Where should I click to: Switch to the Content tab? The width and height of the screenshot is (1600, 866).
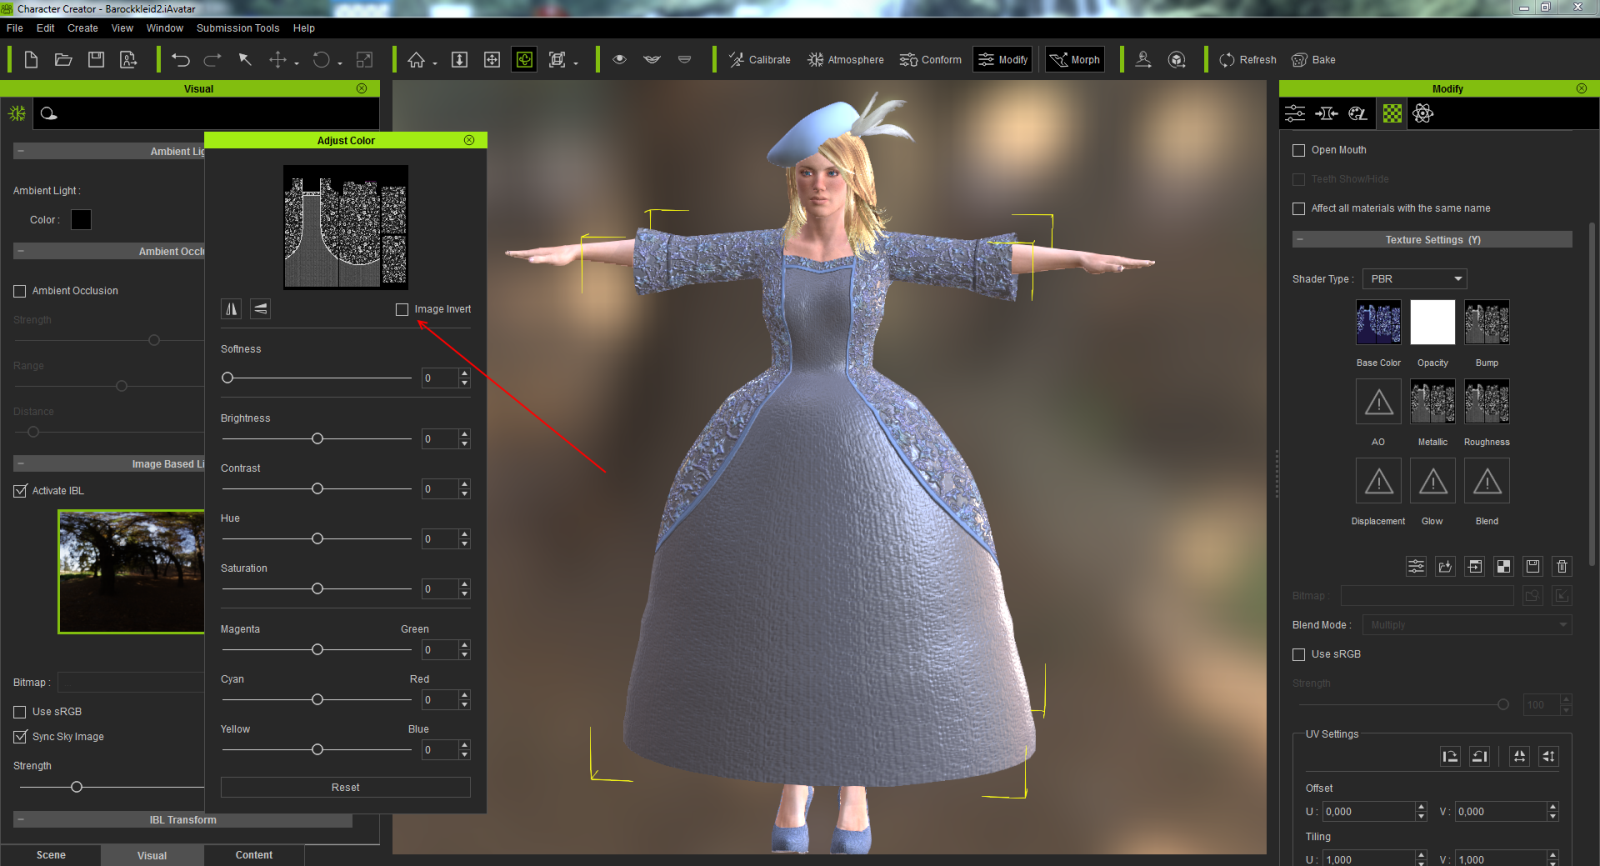point(254,855)
